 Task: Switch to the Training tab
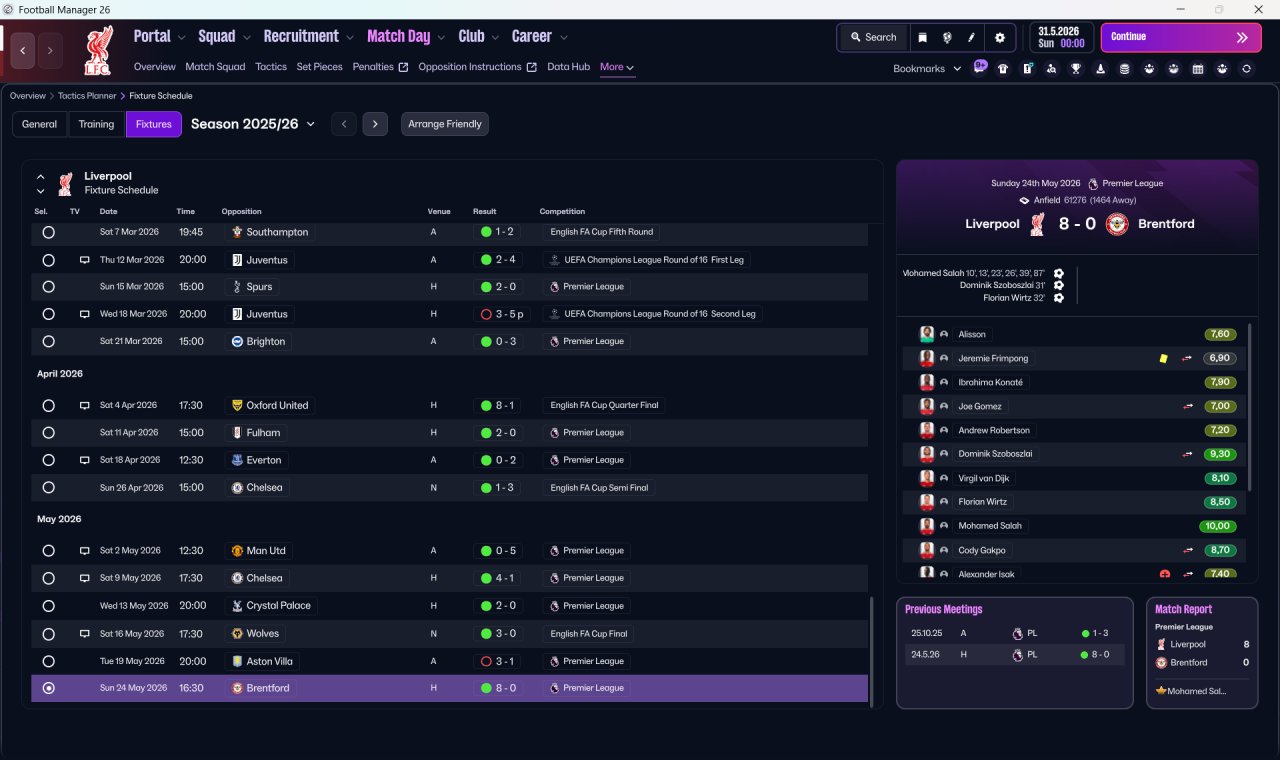[96, 124]
